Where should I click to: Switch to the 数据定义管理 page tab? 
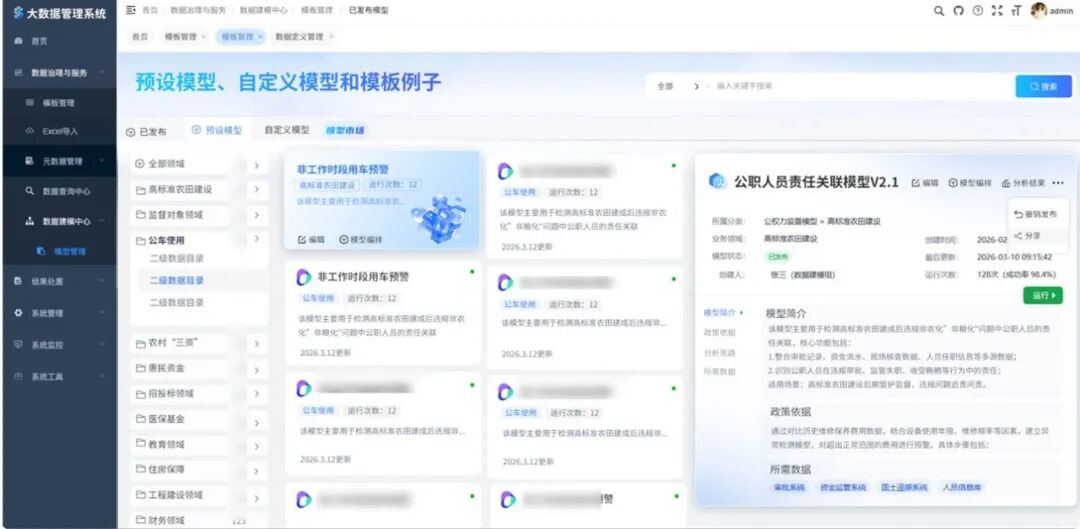click(x=299, y=37)
